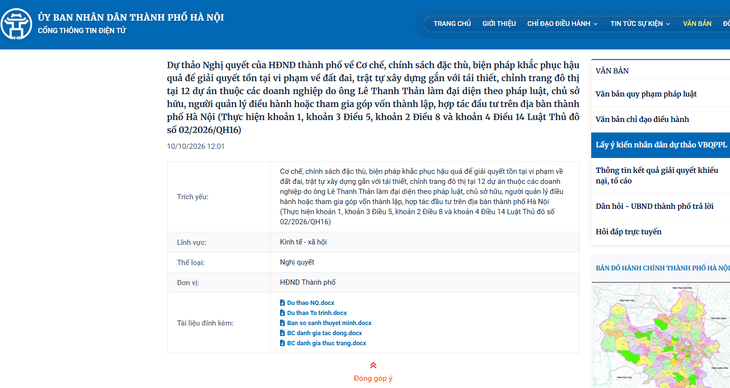Open Văn bản chỉ đạo điều hành sidebar item
The height and width of the screenshot is (388, 730).
[x=660, y=119]
